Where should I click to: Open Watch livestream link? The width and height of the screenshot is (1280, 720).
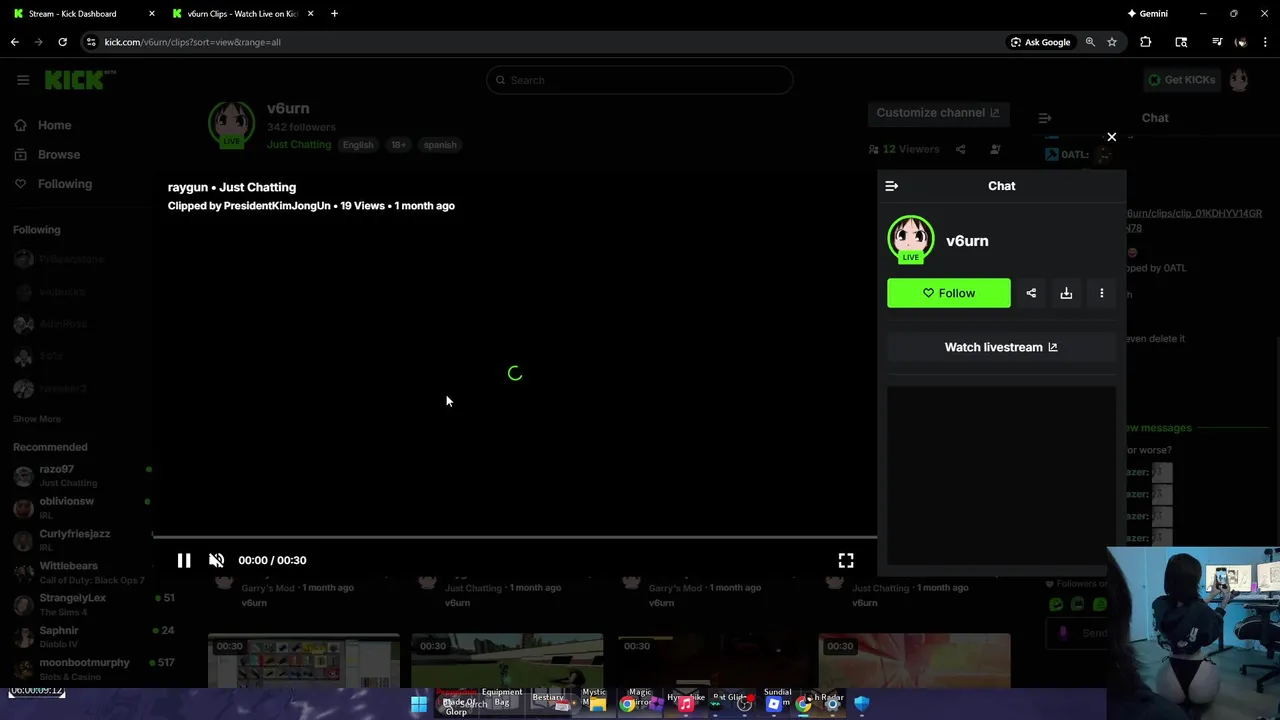coord(1001,347)
